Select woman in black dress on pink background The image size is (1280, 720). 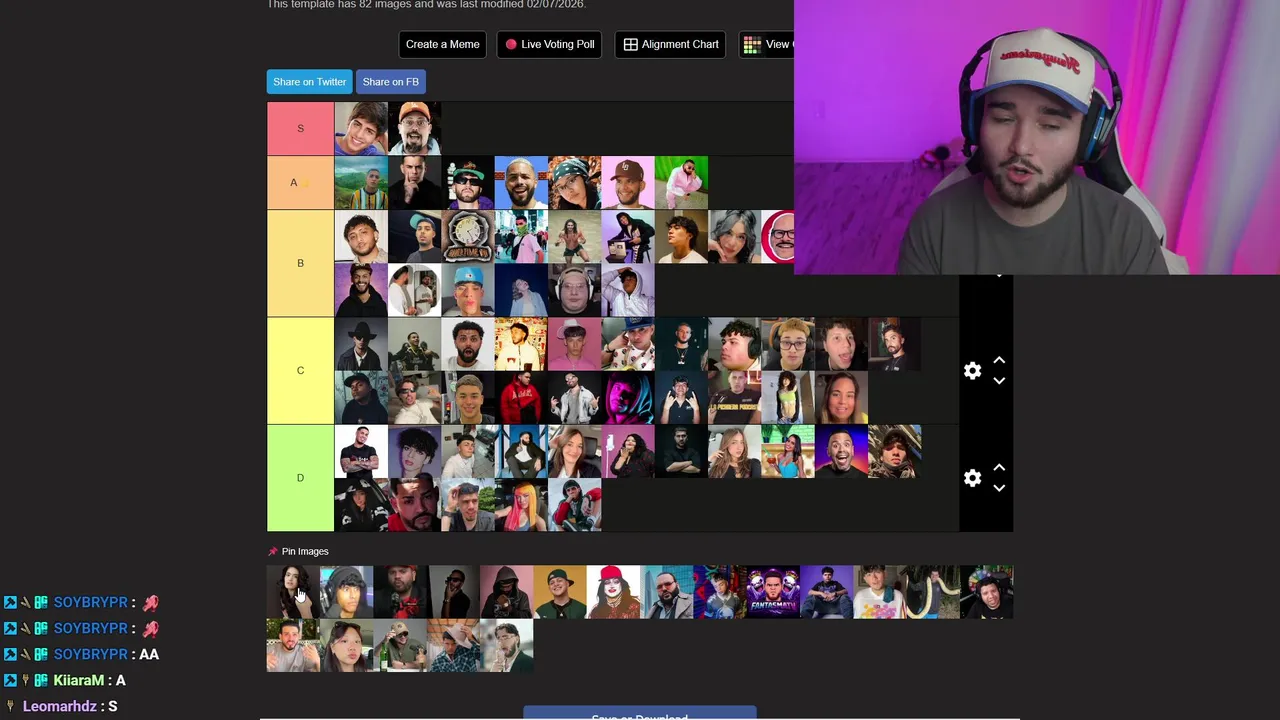point(628,452)
